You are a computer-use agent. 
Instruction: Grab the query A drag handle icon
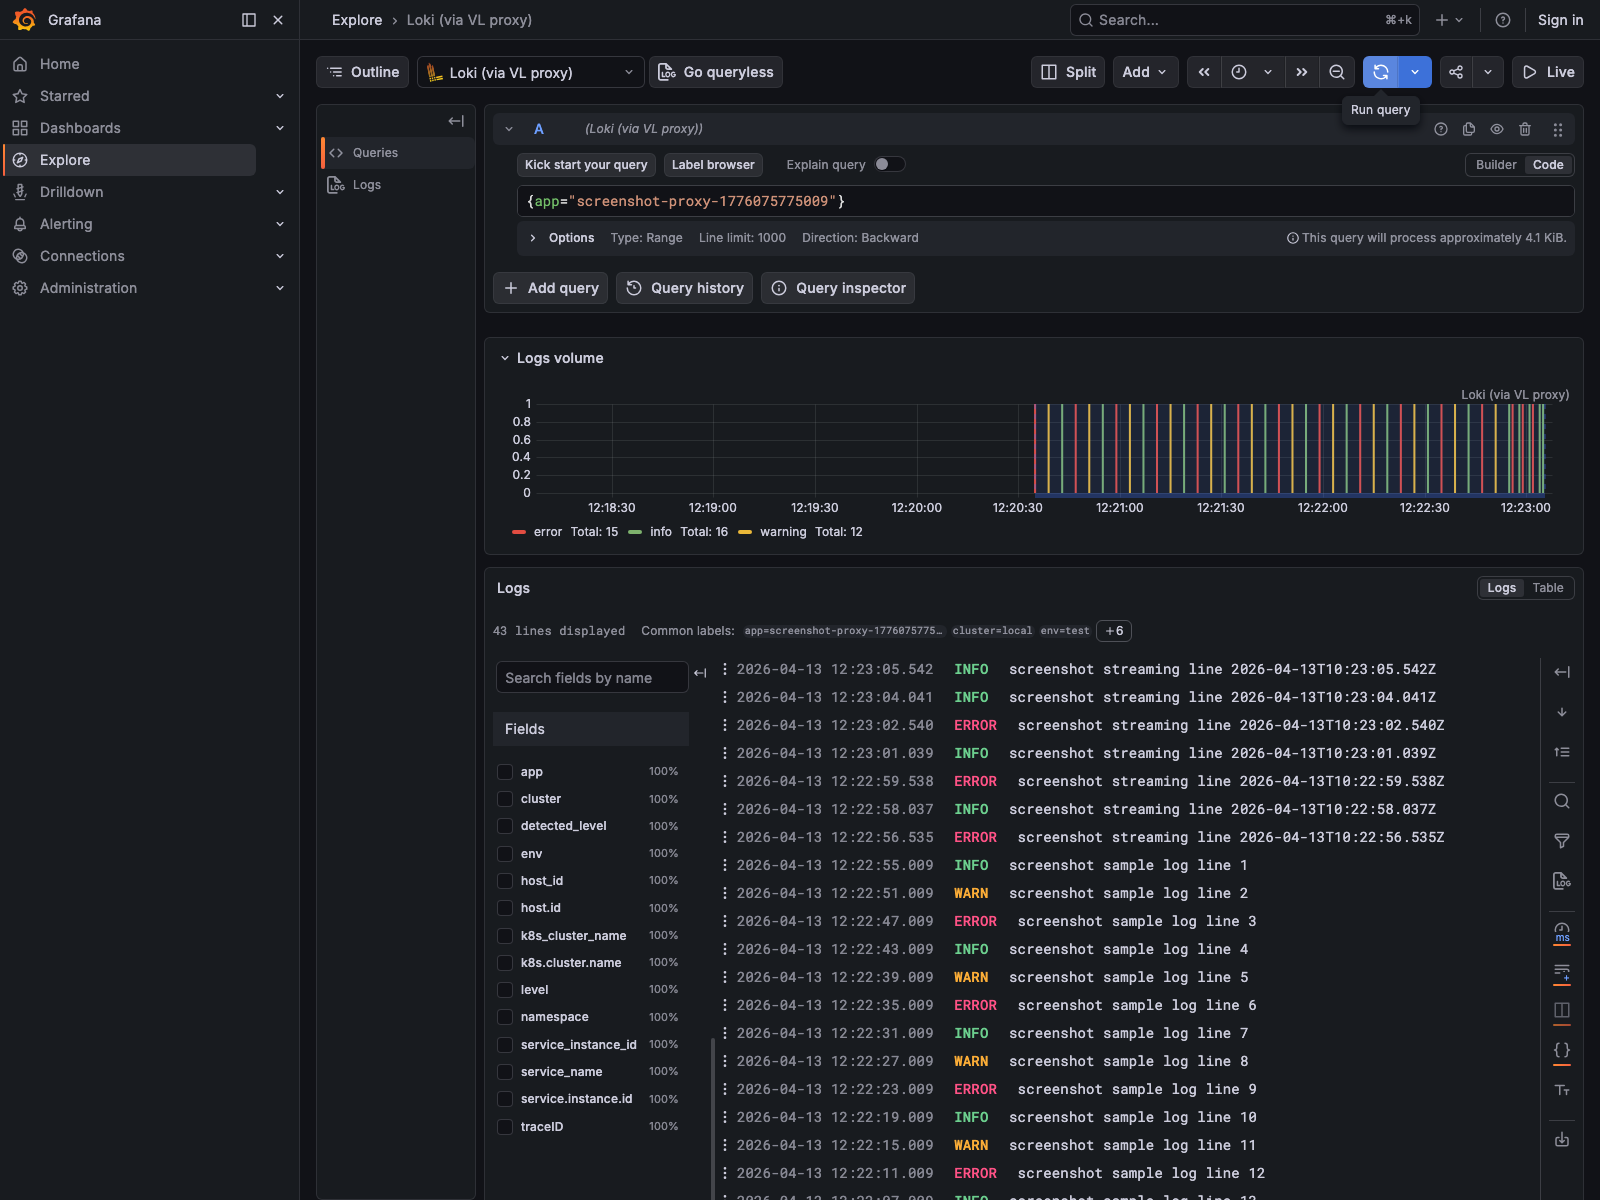[1557, 129]
